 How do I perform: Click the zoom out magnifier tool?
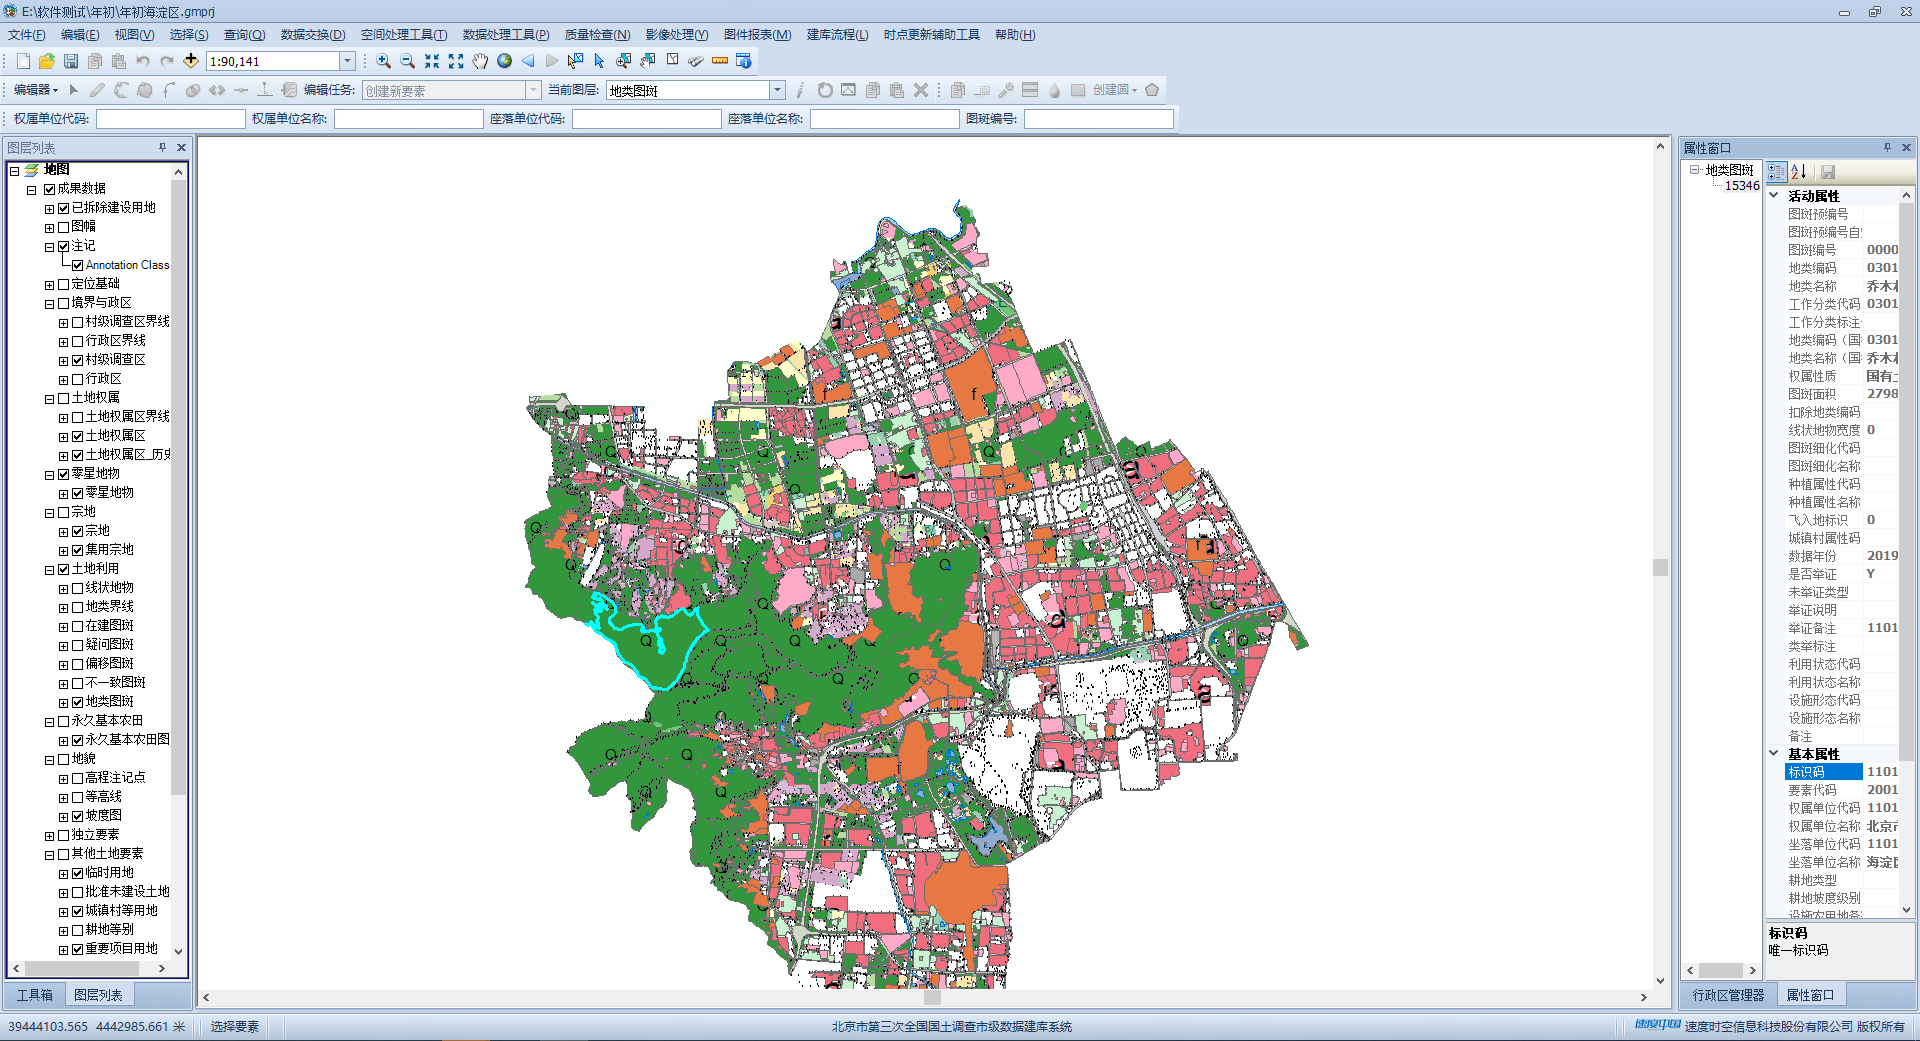pyautogui.click(x=407, y=61)
